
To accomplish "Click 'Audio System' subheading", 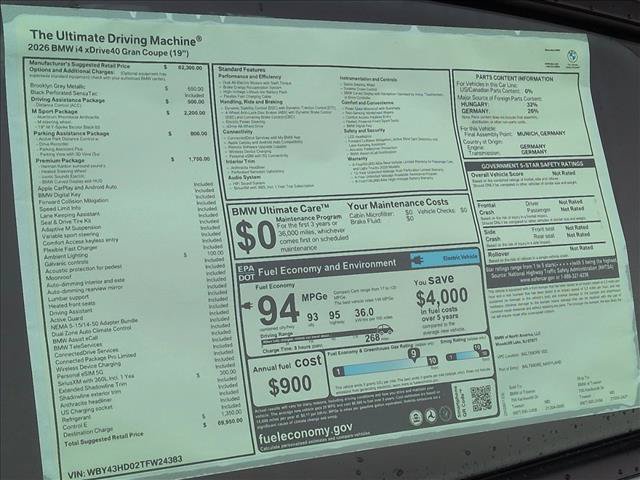I will click(244, 178).
